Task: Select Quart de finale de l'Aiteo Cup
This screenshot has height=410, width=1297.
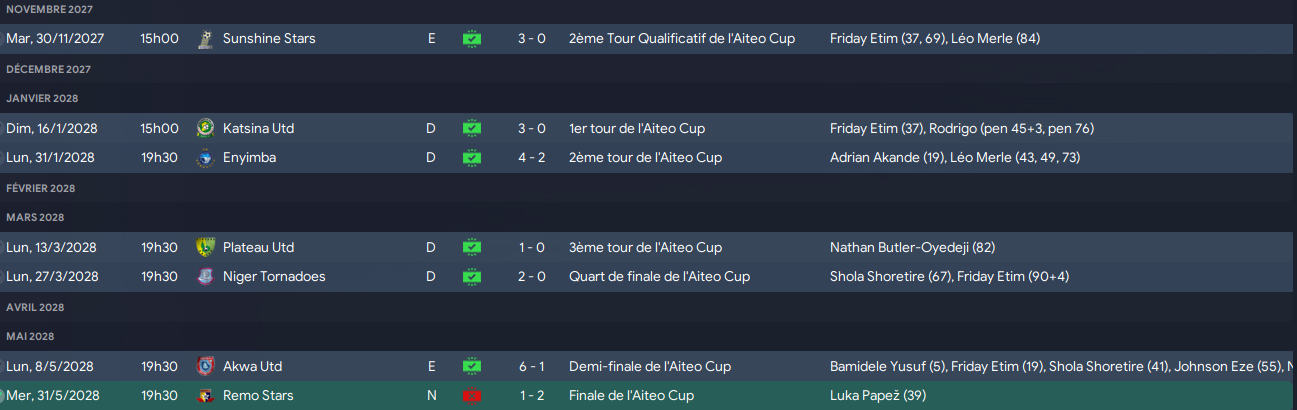Action: 659,277
